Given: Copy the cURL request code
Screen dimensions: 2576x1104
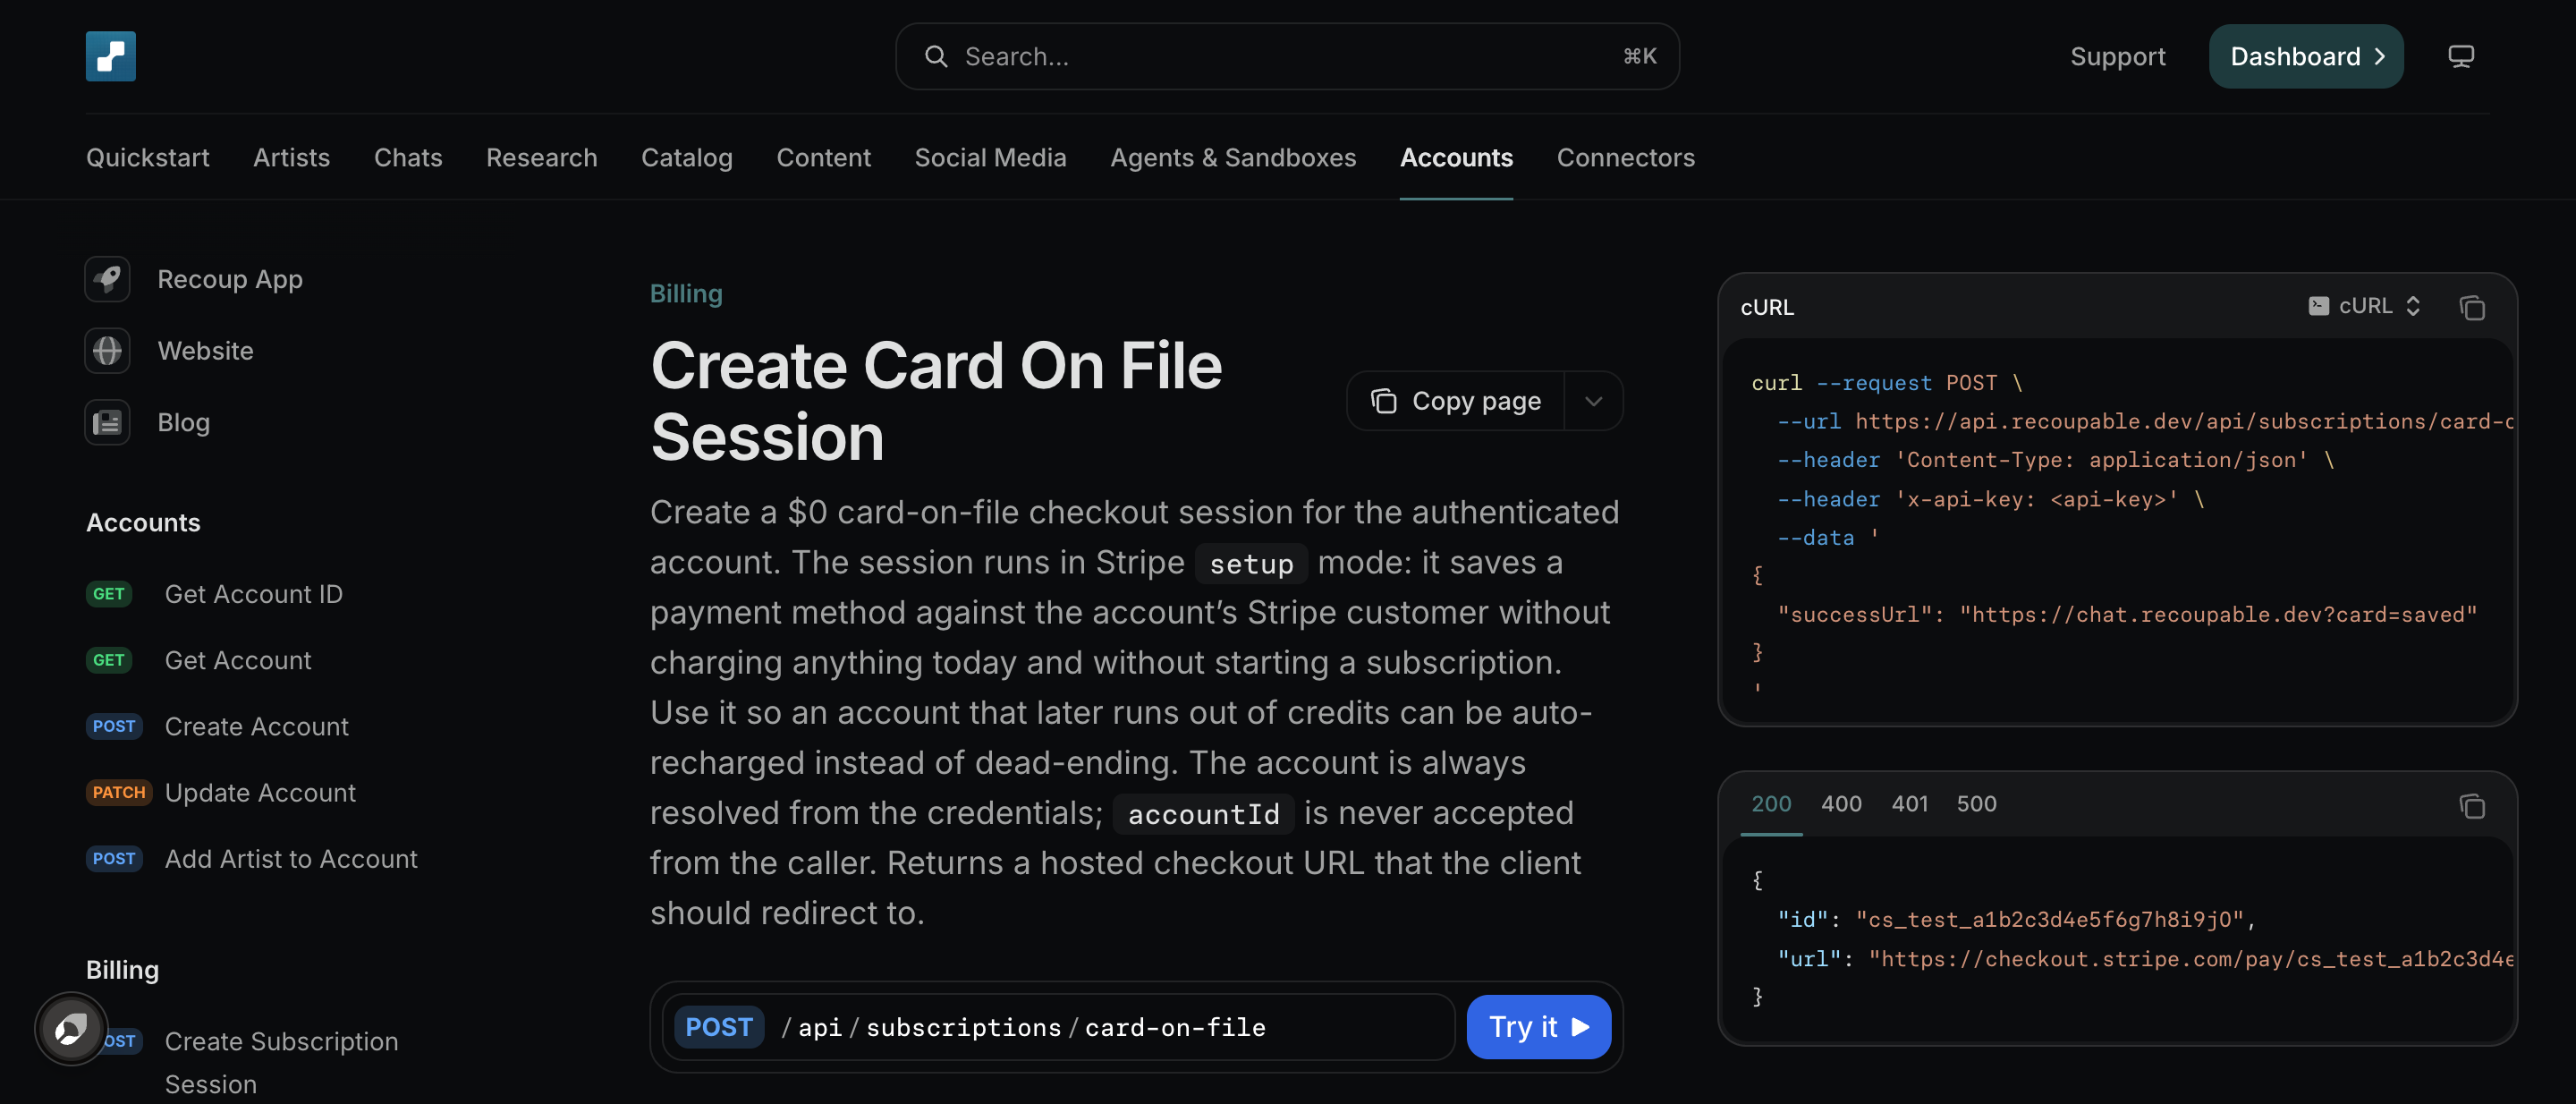Looking at the screenshot, I should coord(2471,307).
